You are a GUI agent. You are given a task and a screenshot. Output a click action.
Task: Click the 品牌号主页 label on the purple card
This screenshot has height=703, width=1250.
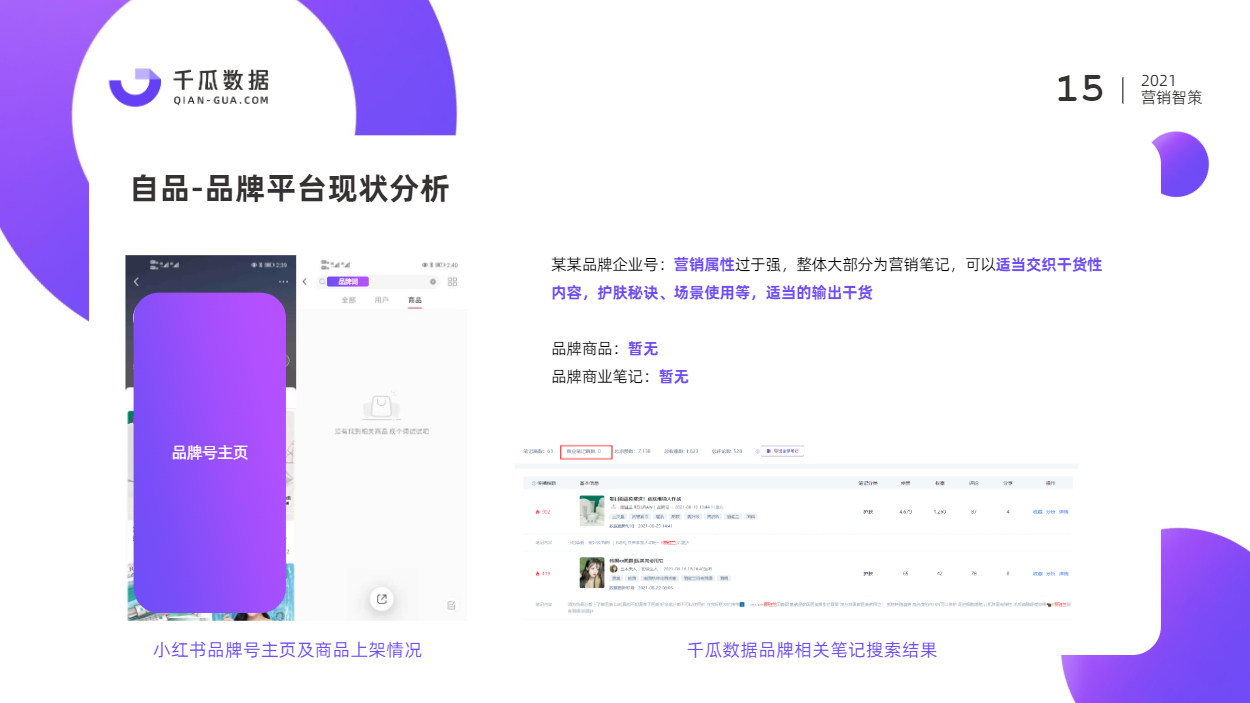point(210,453)
